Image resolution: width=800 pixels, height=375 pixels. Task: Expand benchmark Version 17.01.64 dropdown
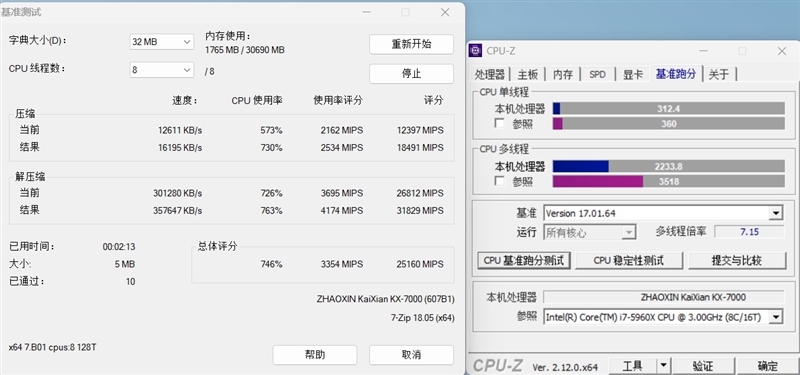pyautogui.click(x=776, y=213)
